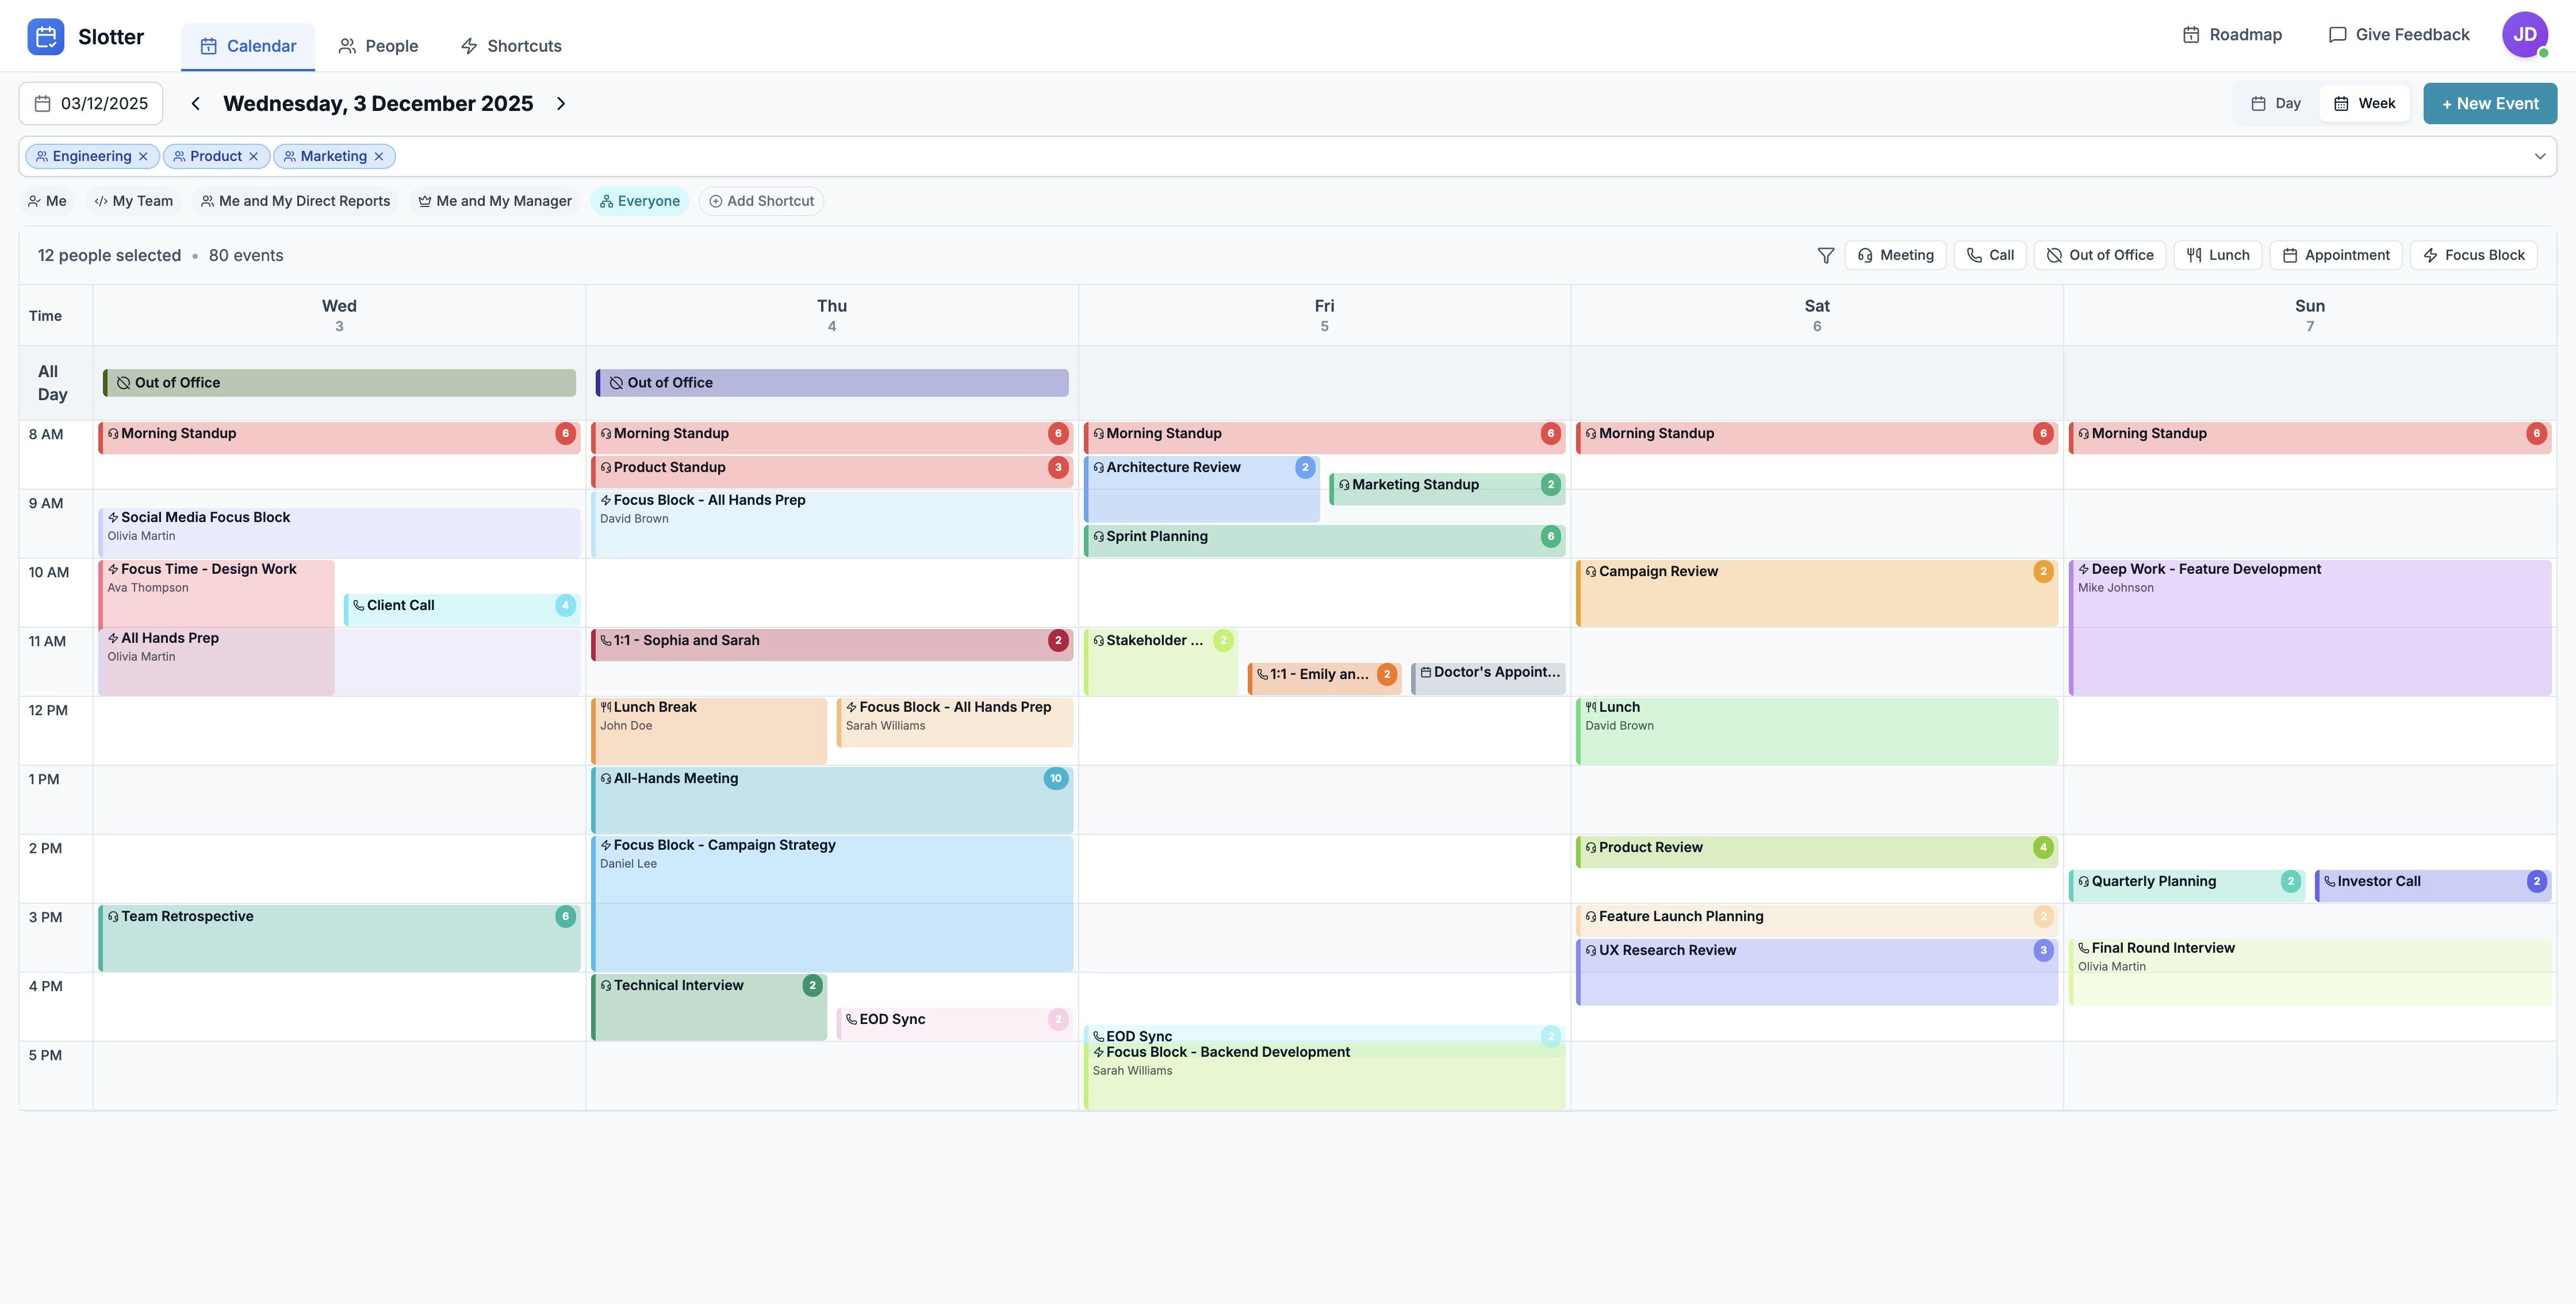Open the blue All-Hands Meeting event
Screen dimensions: 2576x1304
pyautogui.click(x=830, y=800)
